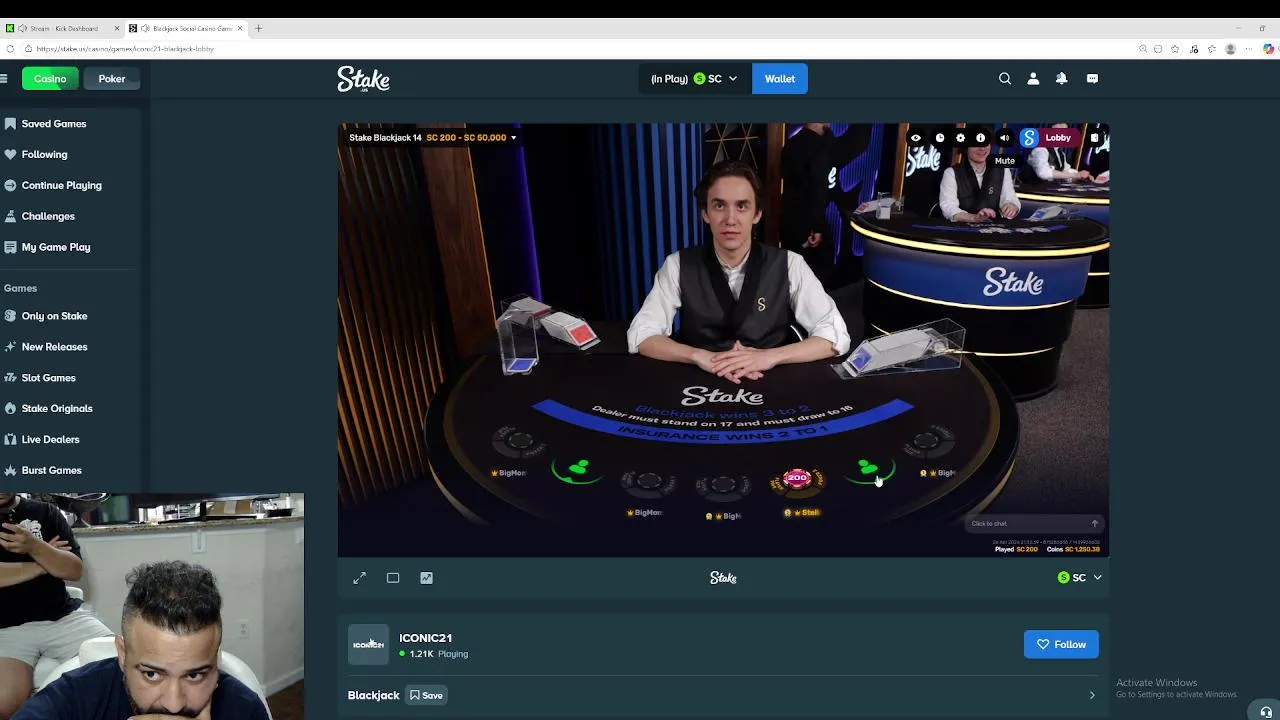Switch to the Poker tab
Viewport: 1280px width, 720px height.
(112, 79)
